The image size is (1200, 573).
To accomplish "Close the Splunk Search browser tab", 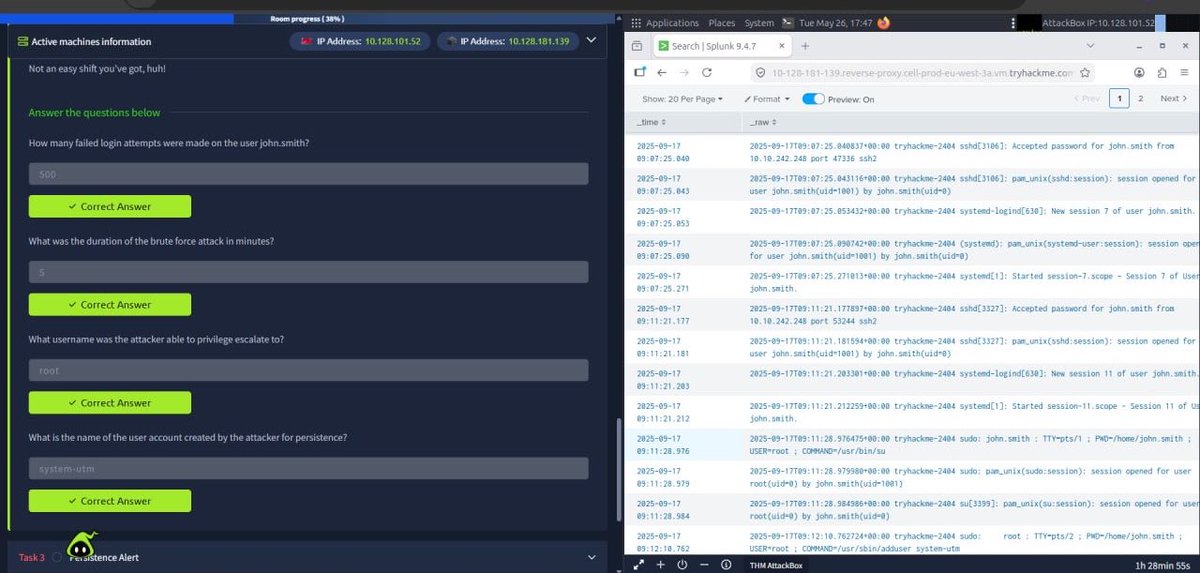I will [782, 46].
